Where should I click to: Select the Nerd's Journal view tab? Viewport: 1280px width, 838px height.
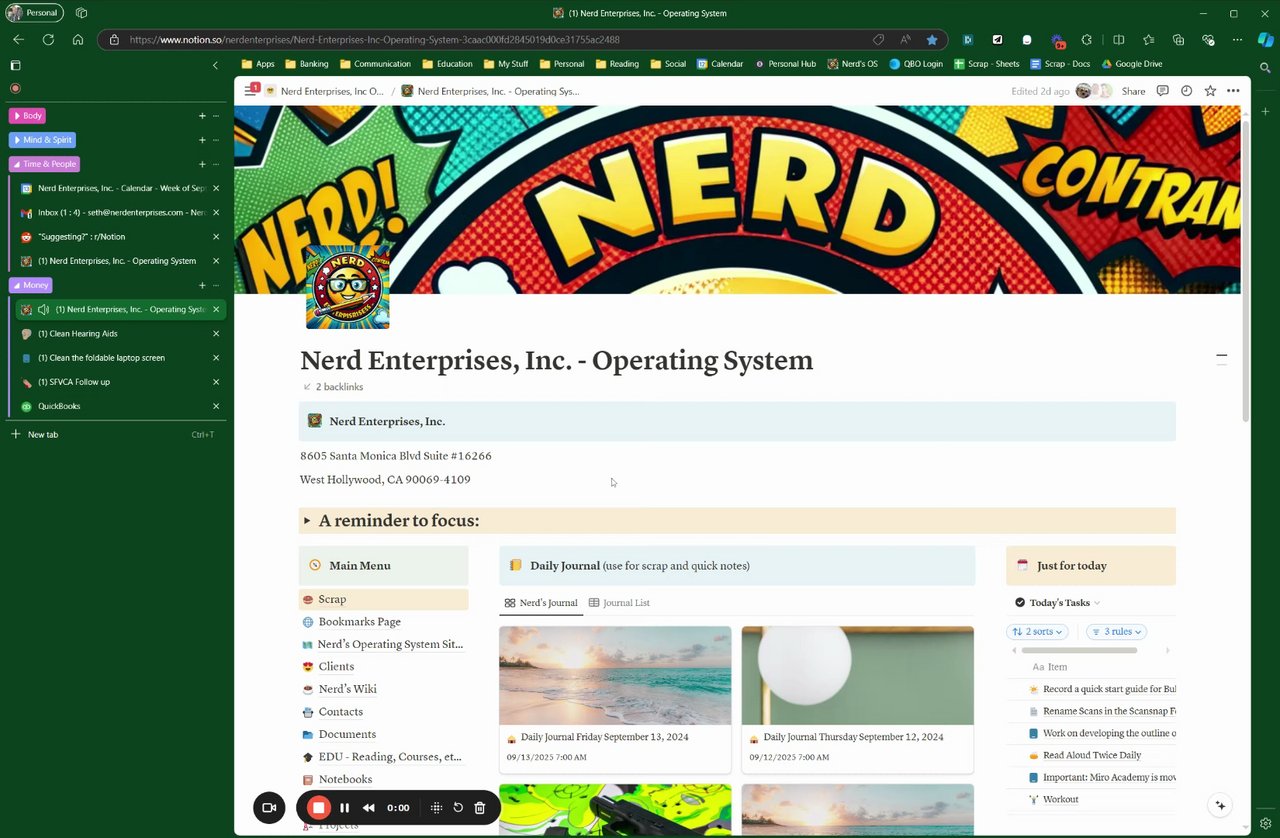[x=541, y=603]
